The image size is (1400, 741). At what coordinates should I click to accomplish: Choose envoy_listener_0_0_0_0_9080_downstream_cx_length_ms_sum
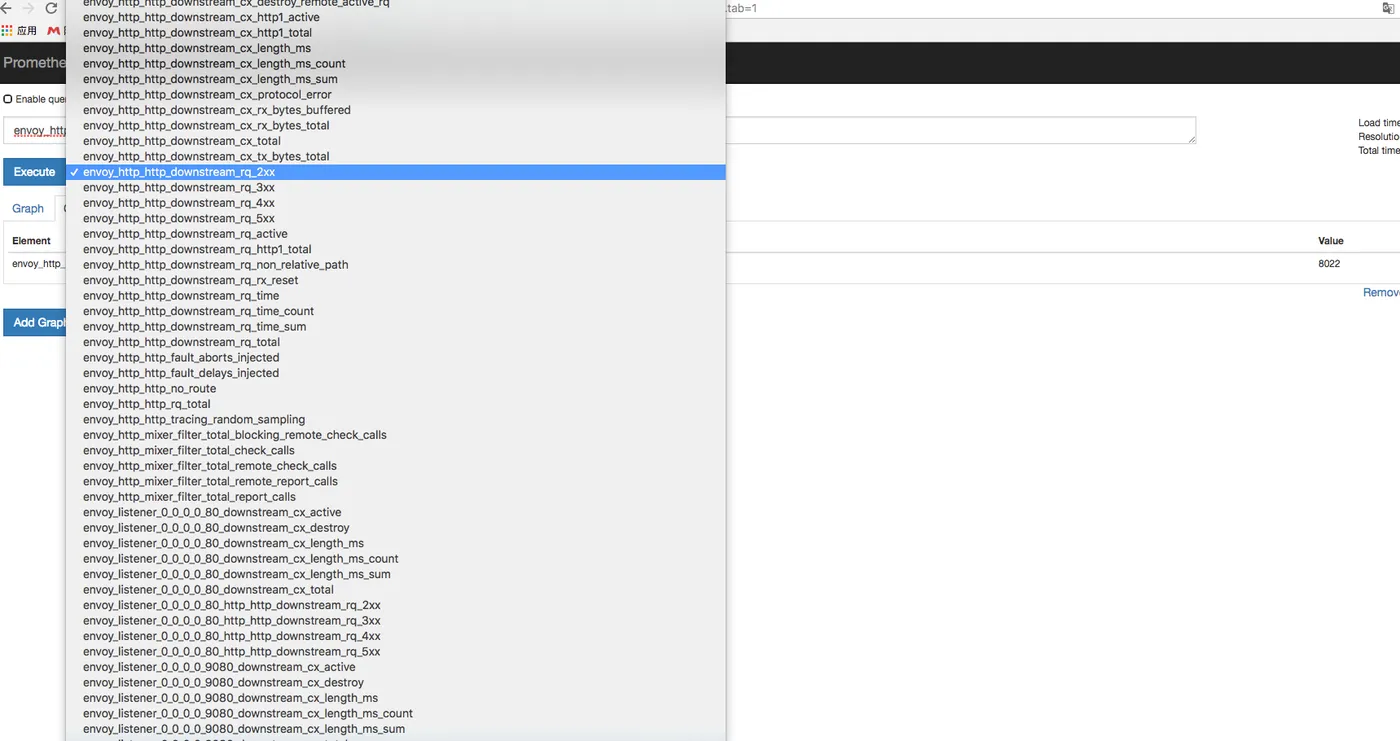click(x=396, y=730)
